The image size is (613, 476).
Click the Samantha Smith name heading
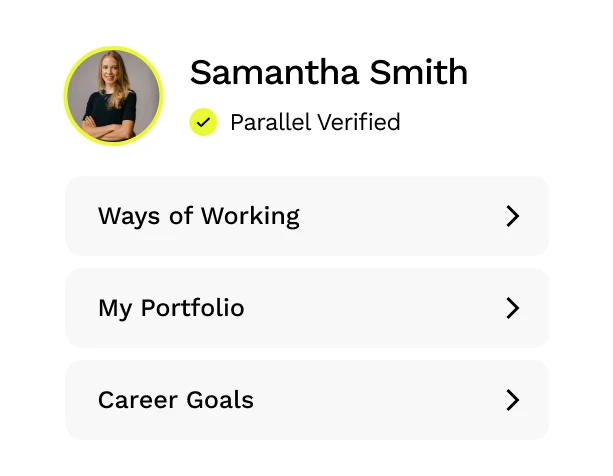(x=329, y=72)
